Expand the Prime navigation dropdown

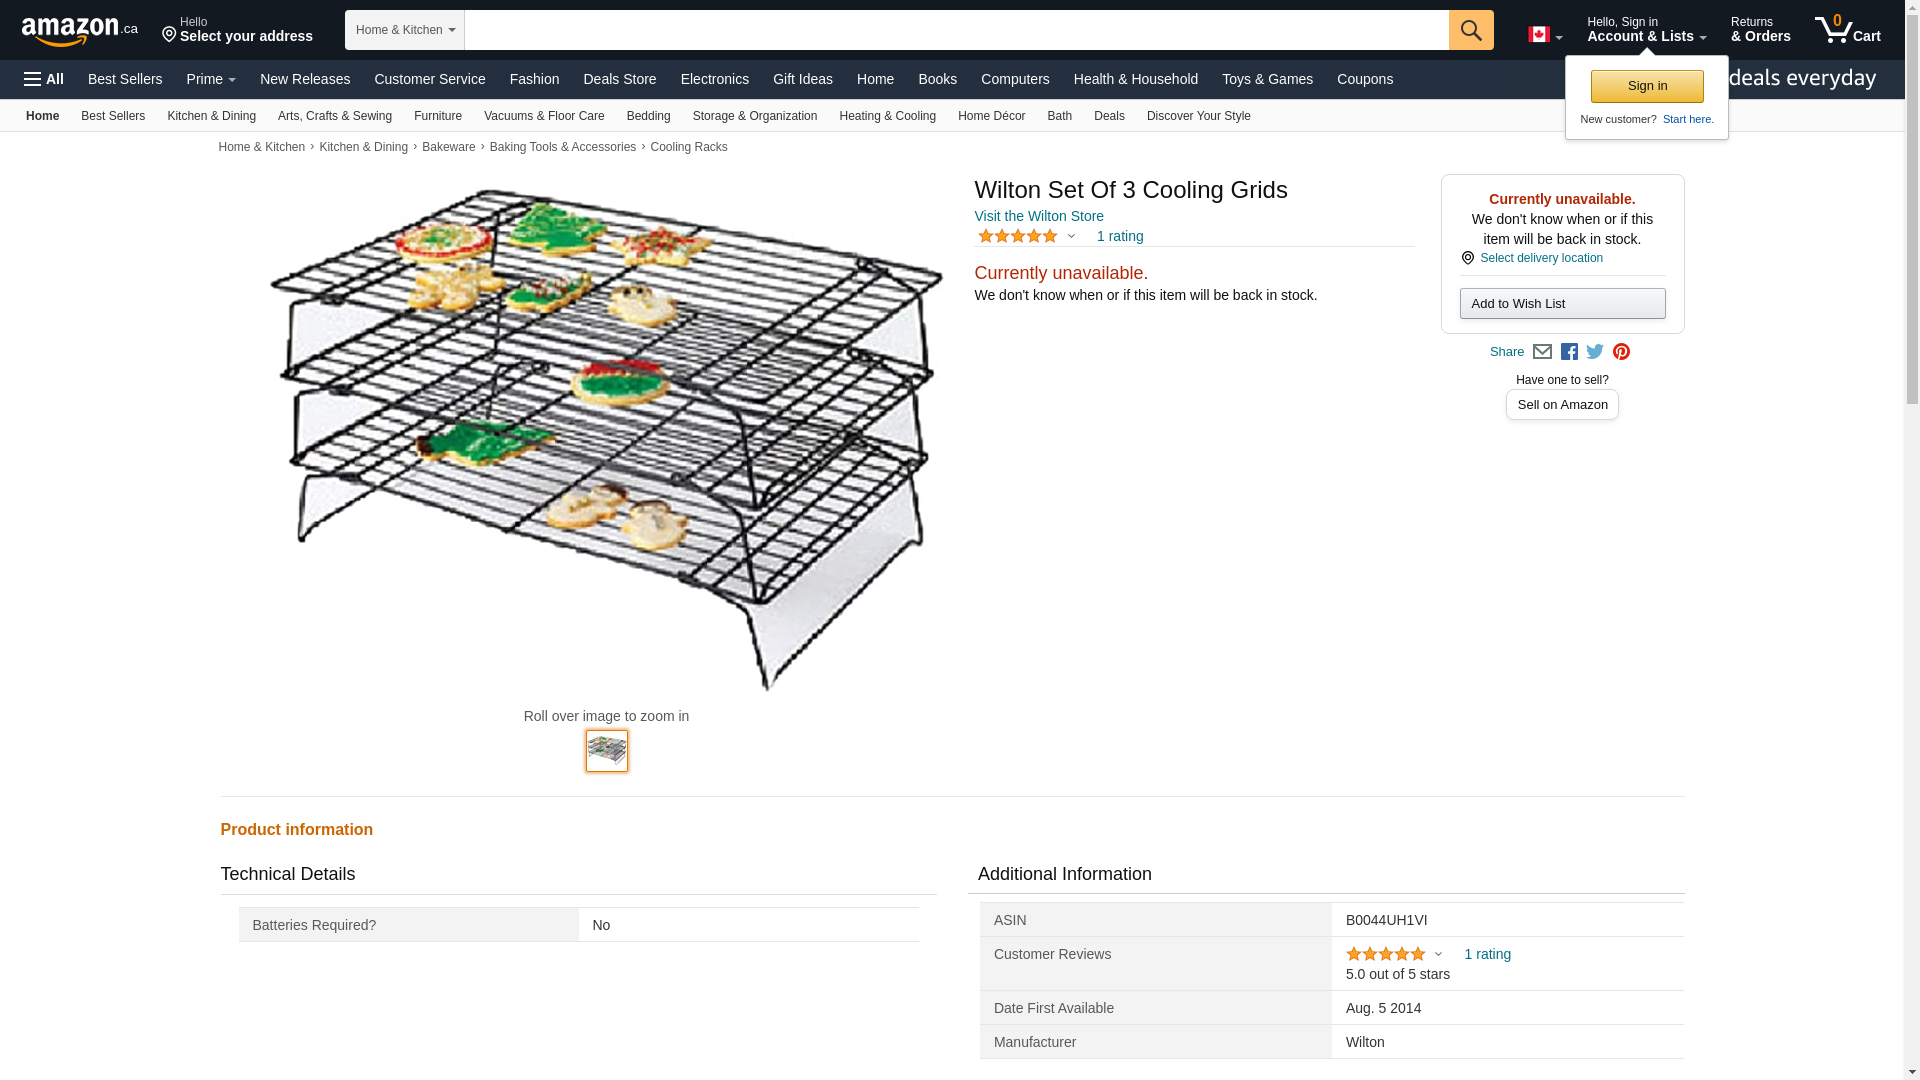point(211,79)
